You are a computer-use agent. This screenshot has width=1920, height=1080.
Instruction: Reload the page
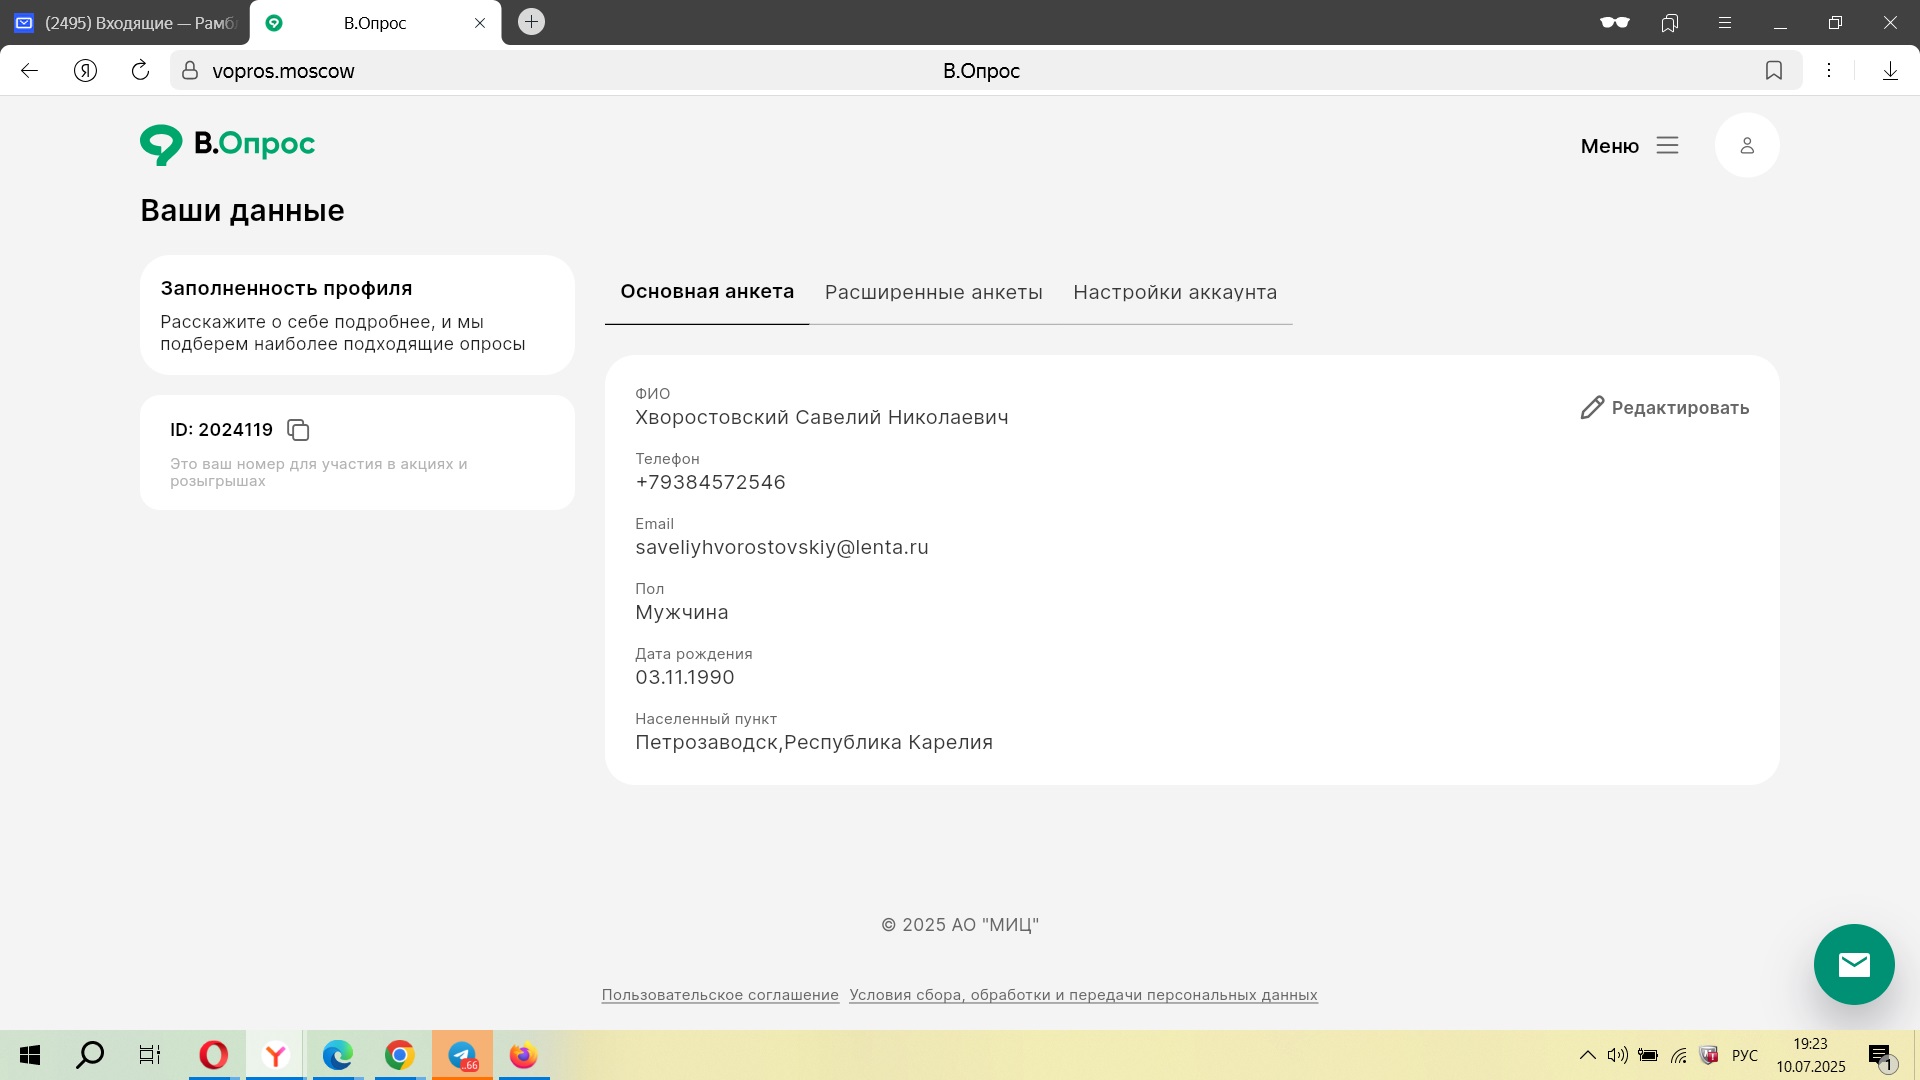tap(140, 71)
